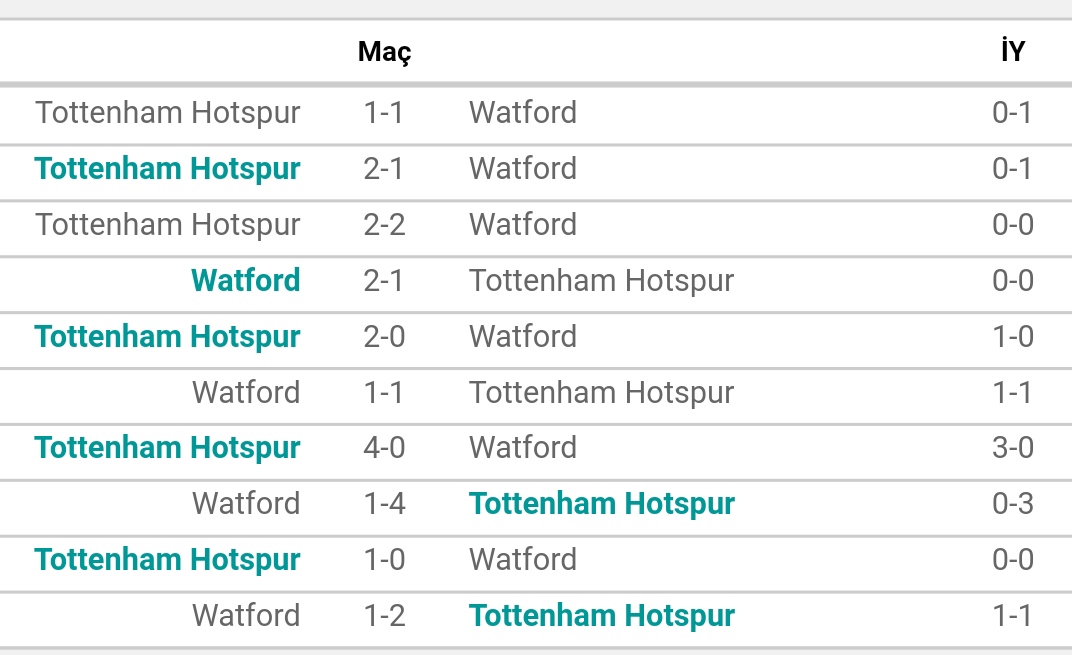The width and height of the screenshot is (1072, 655).
Task: Open the Tottenham Hotspur 2-0 result
Action: [384, 337]
